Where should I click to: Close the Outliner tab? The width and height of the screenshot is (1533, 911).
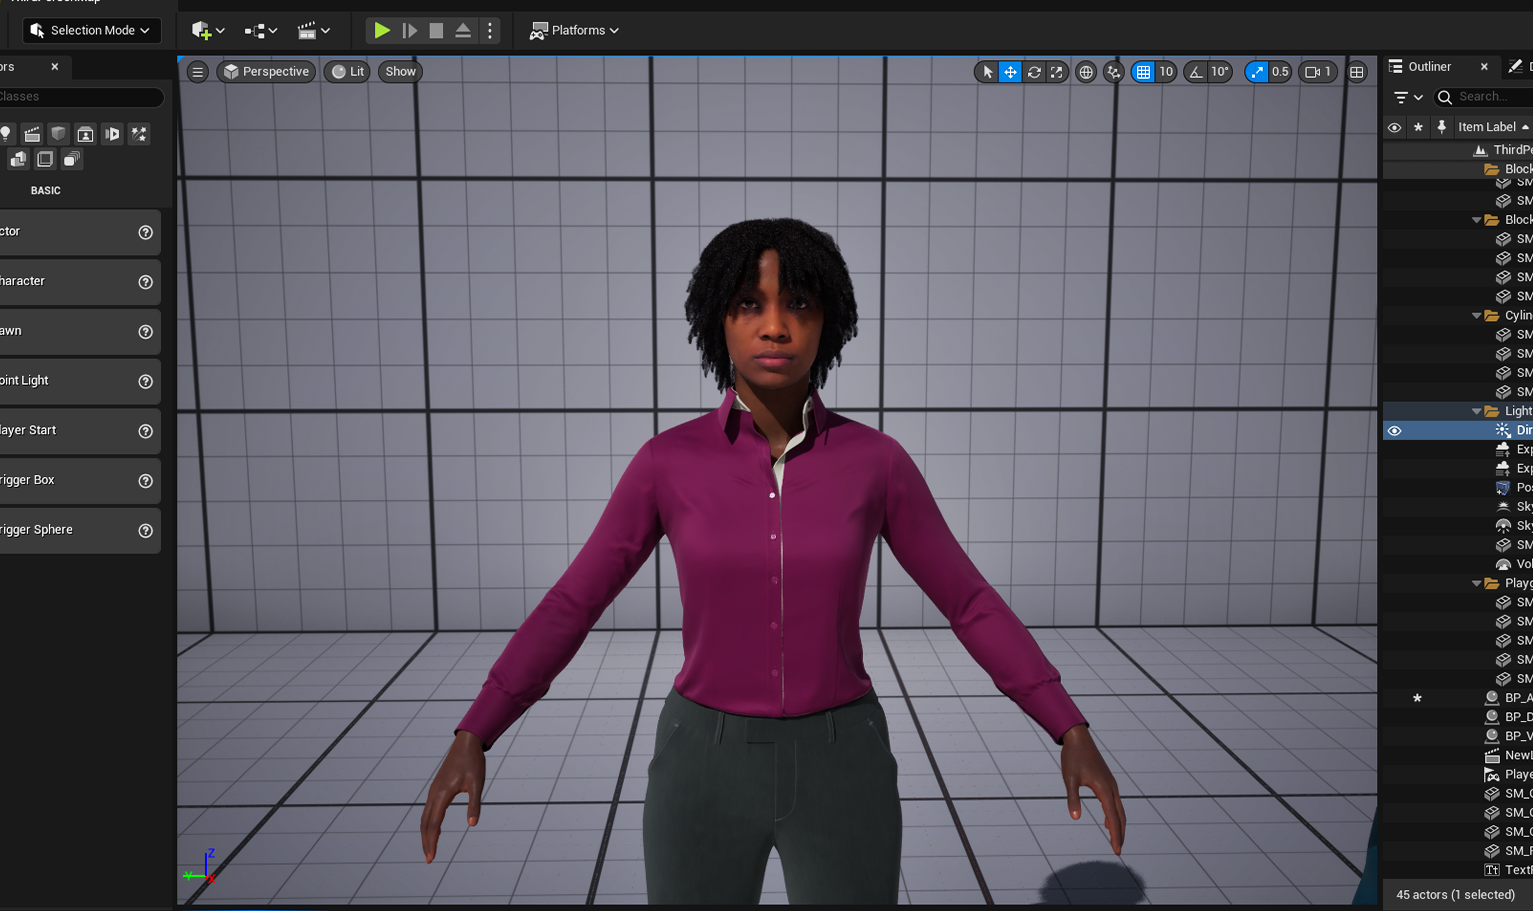pos(1484,66)
